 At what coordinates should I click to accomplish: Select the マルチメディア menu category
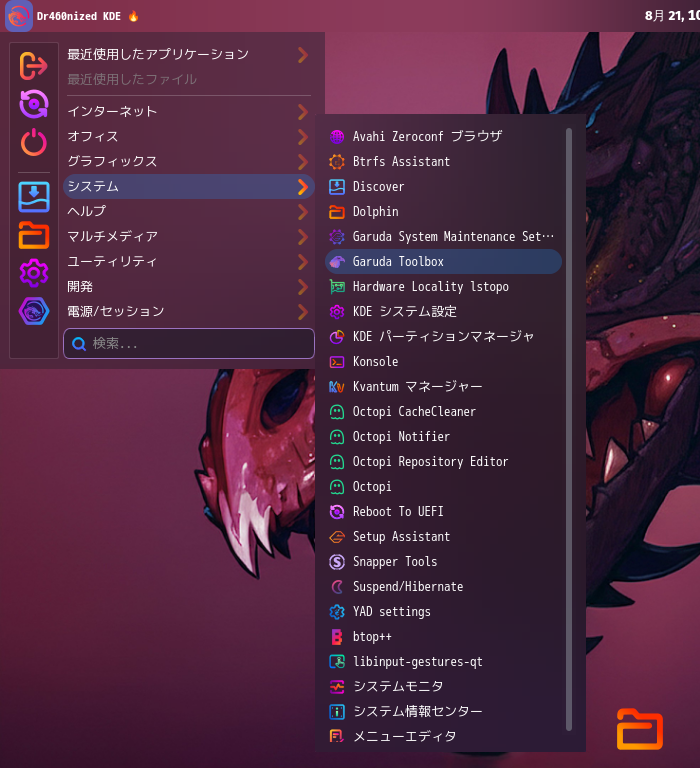189,237
